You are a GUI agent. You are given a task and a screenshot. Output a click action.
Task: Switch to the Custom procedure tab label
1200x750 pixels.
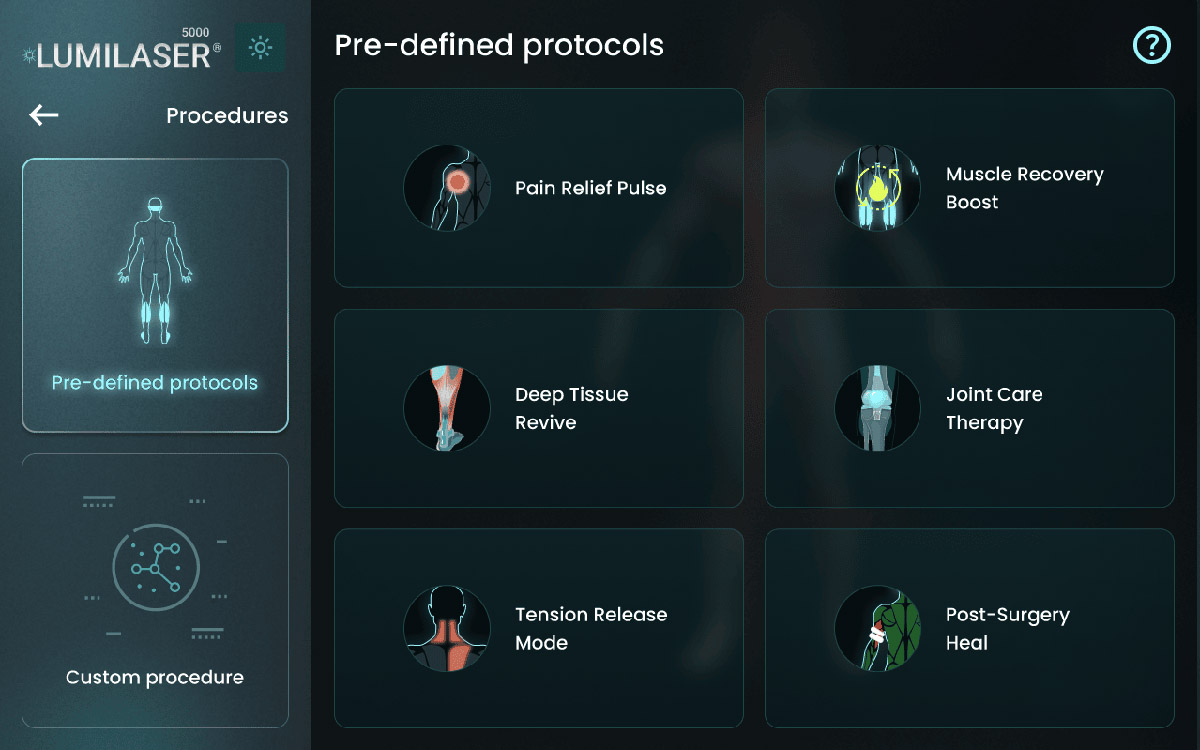155,677
